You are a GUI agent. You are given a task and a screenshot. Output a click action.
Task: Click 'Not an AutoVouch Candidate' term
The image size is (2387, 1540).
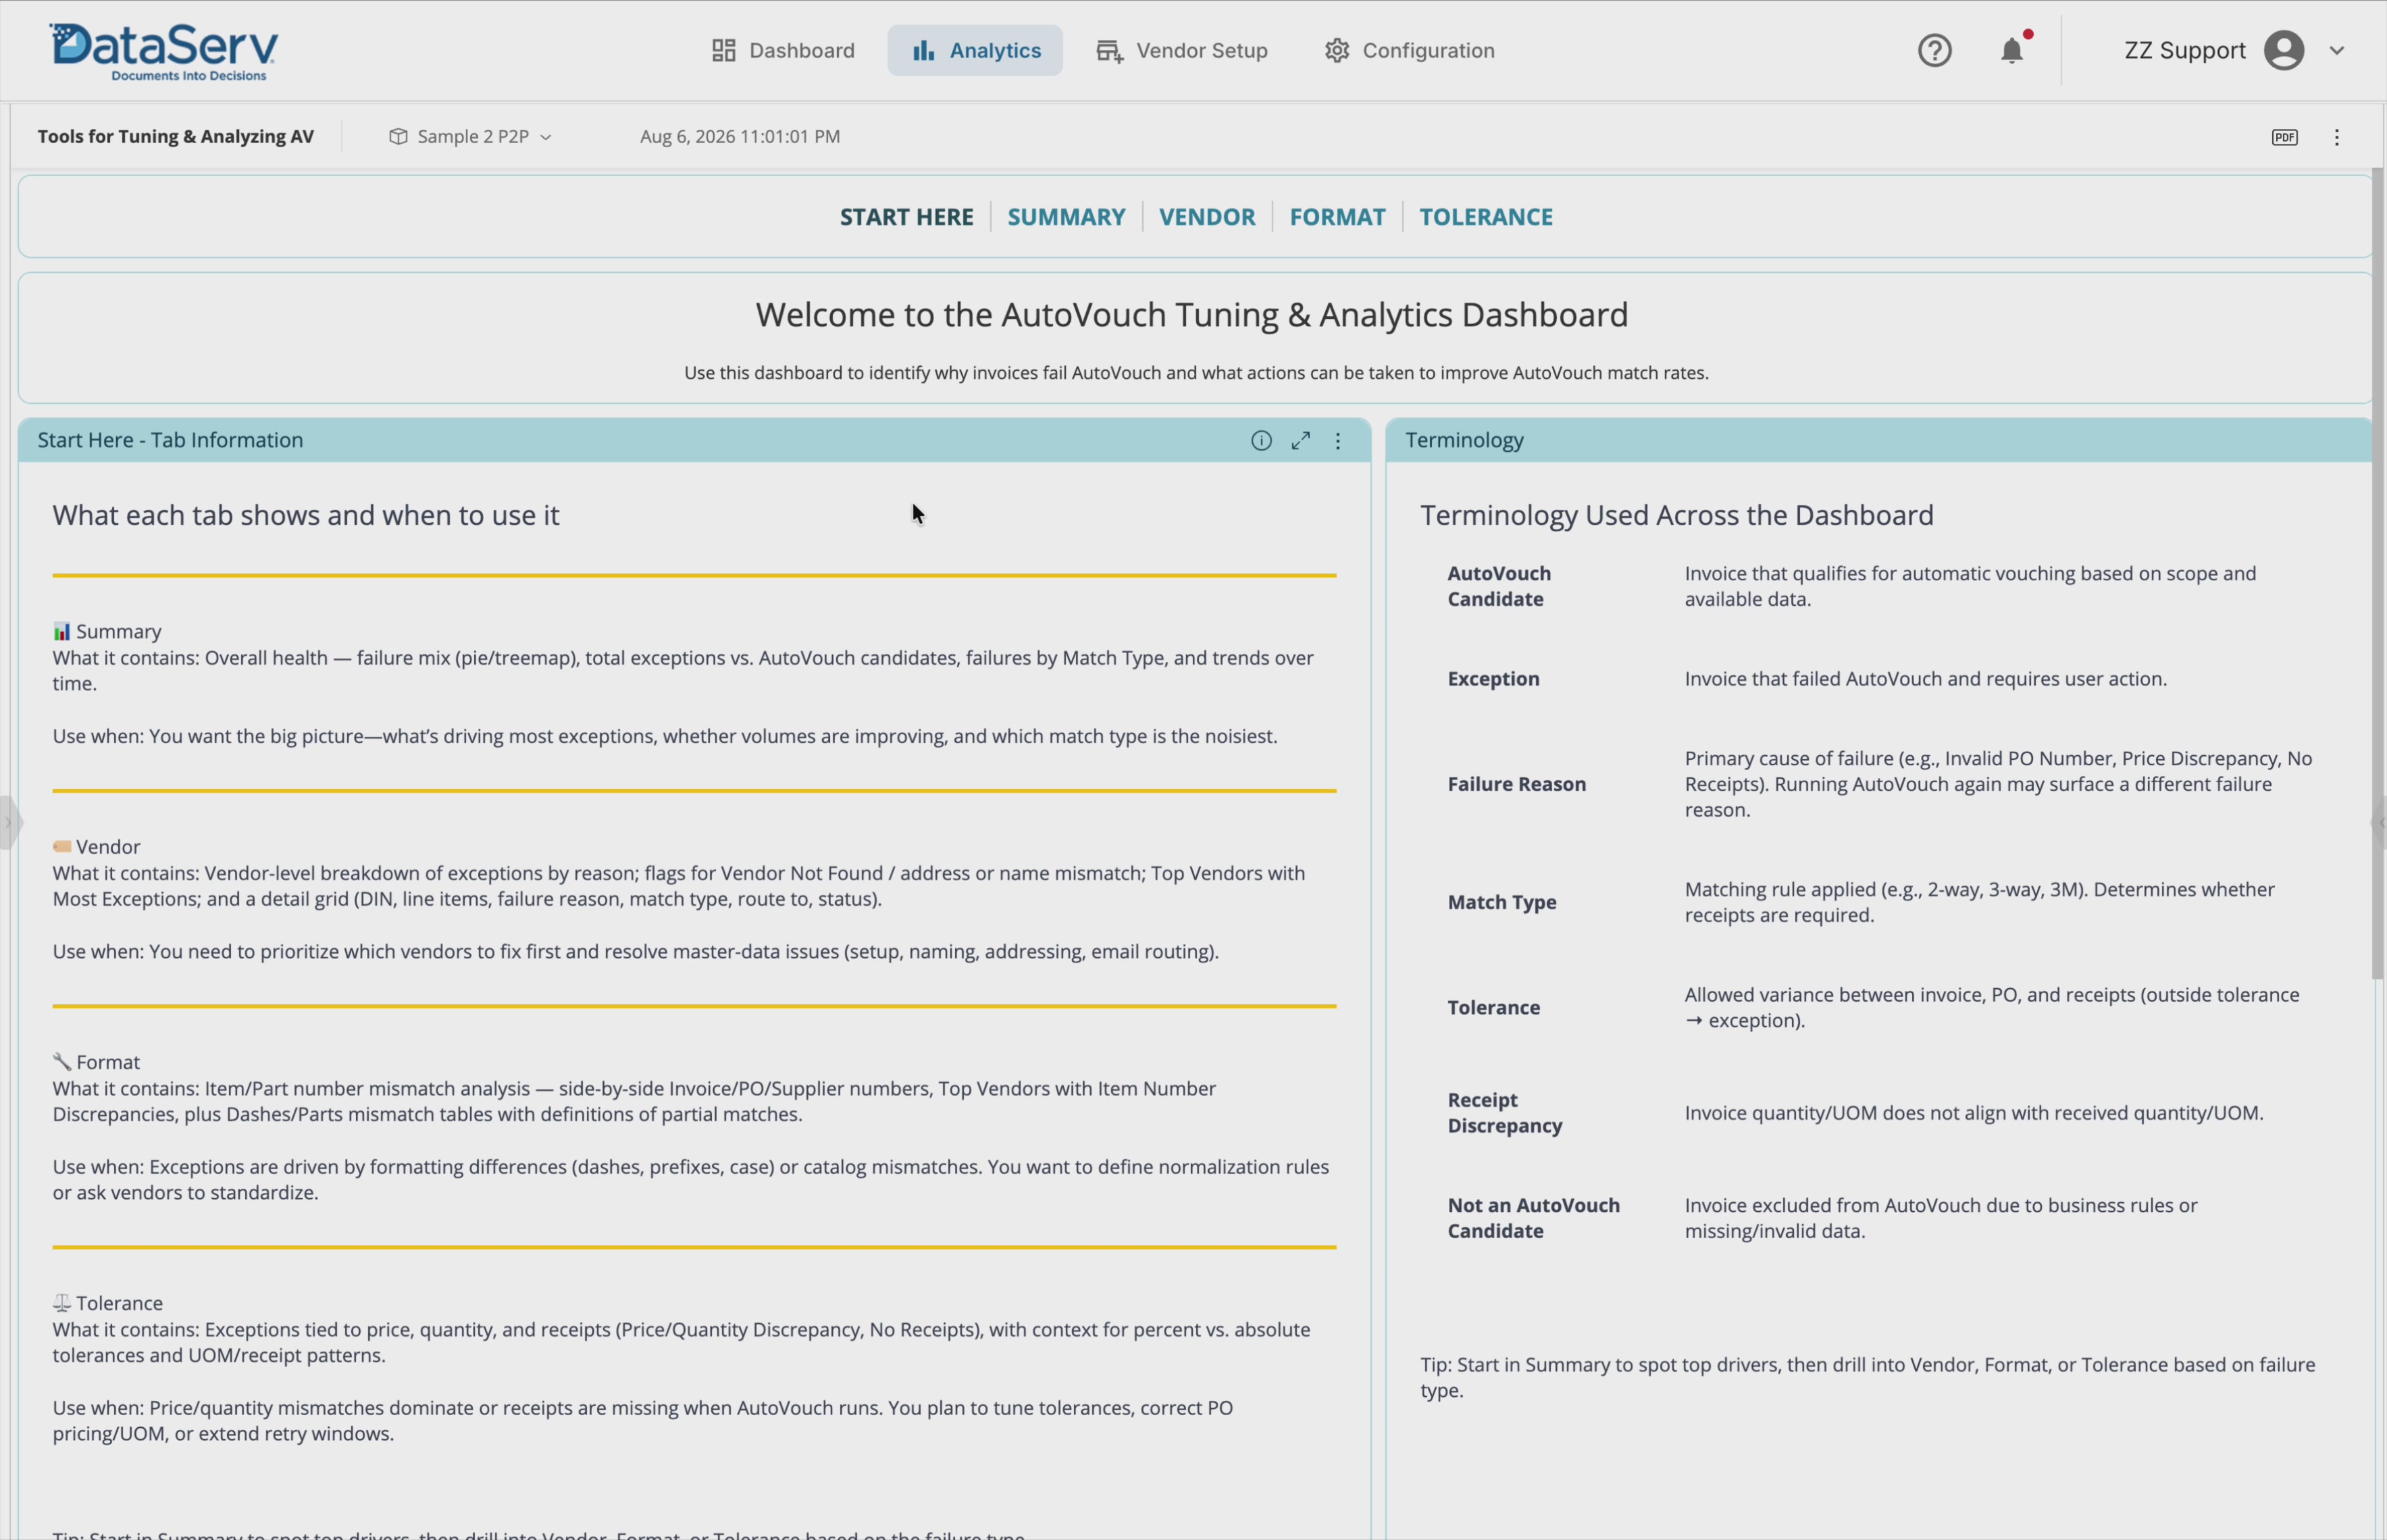pos(1533,1218)
